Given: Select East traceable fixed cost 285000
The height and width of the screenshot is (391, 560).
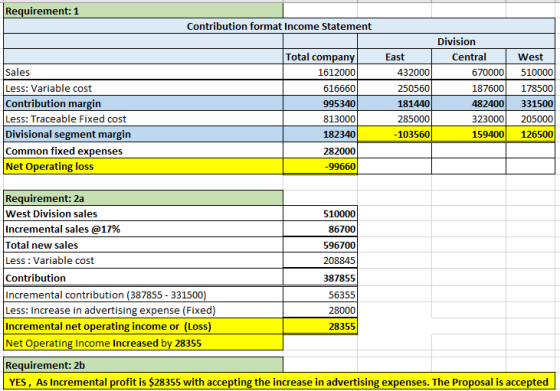Looking at the screenshot, I should coord(395,119).
